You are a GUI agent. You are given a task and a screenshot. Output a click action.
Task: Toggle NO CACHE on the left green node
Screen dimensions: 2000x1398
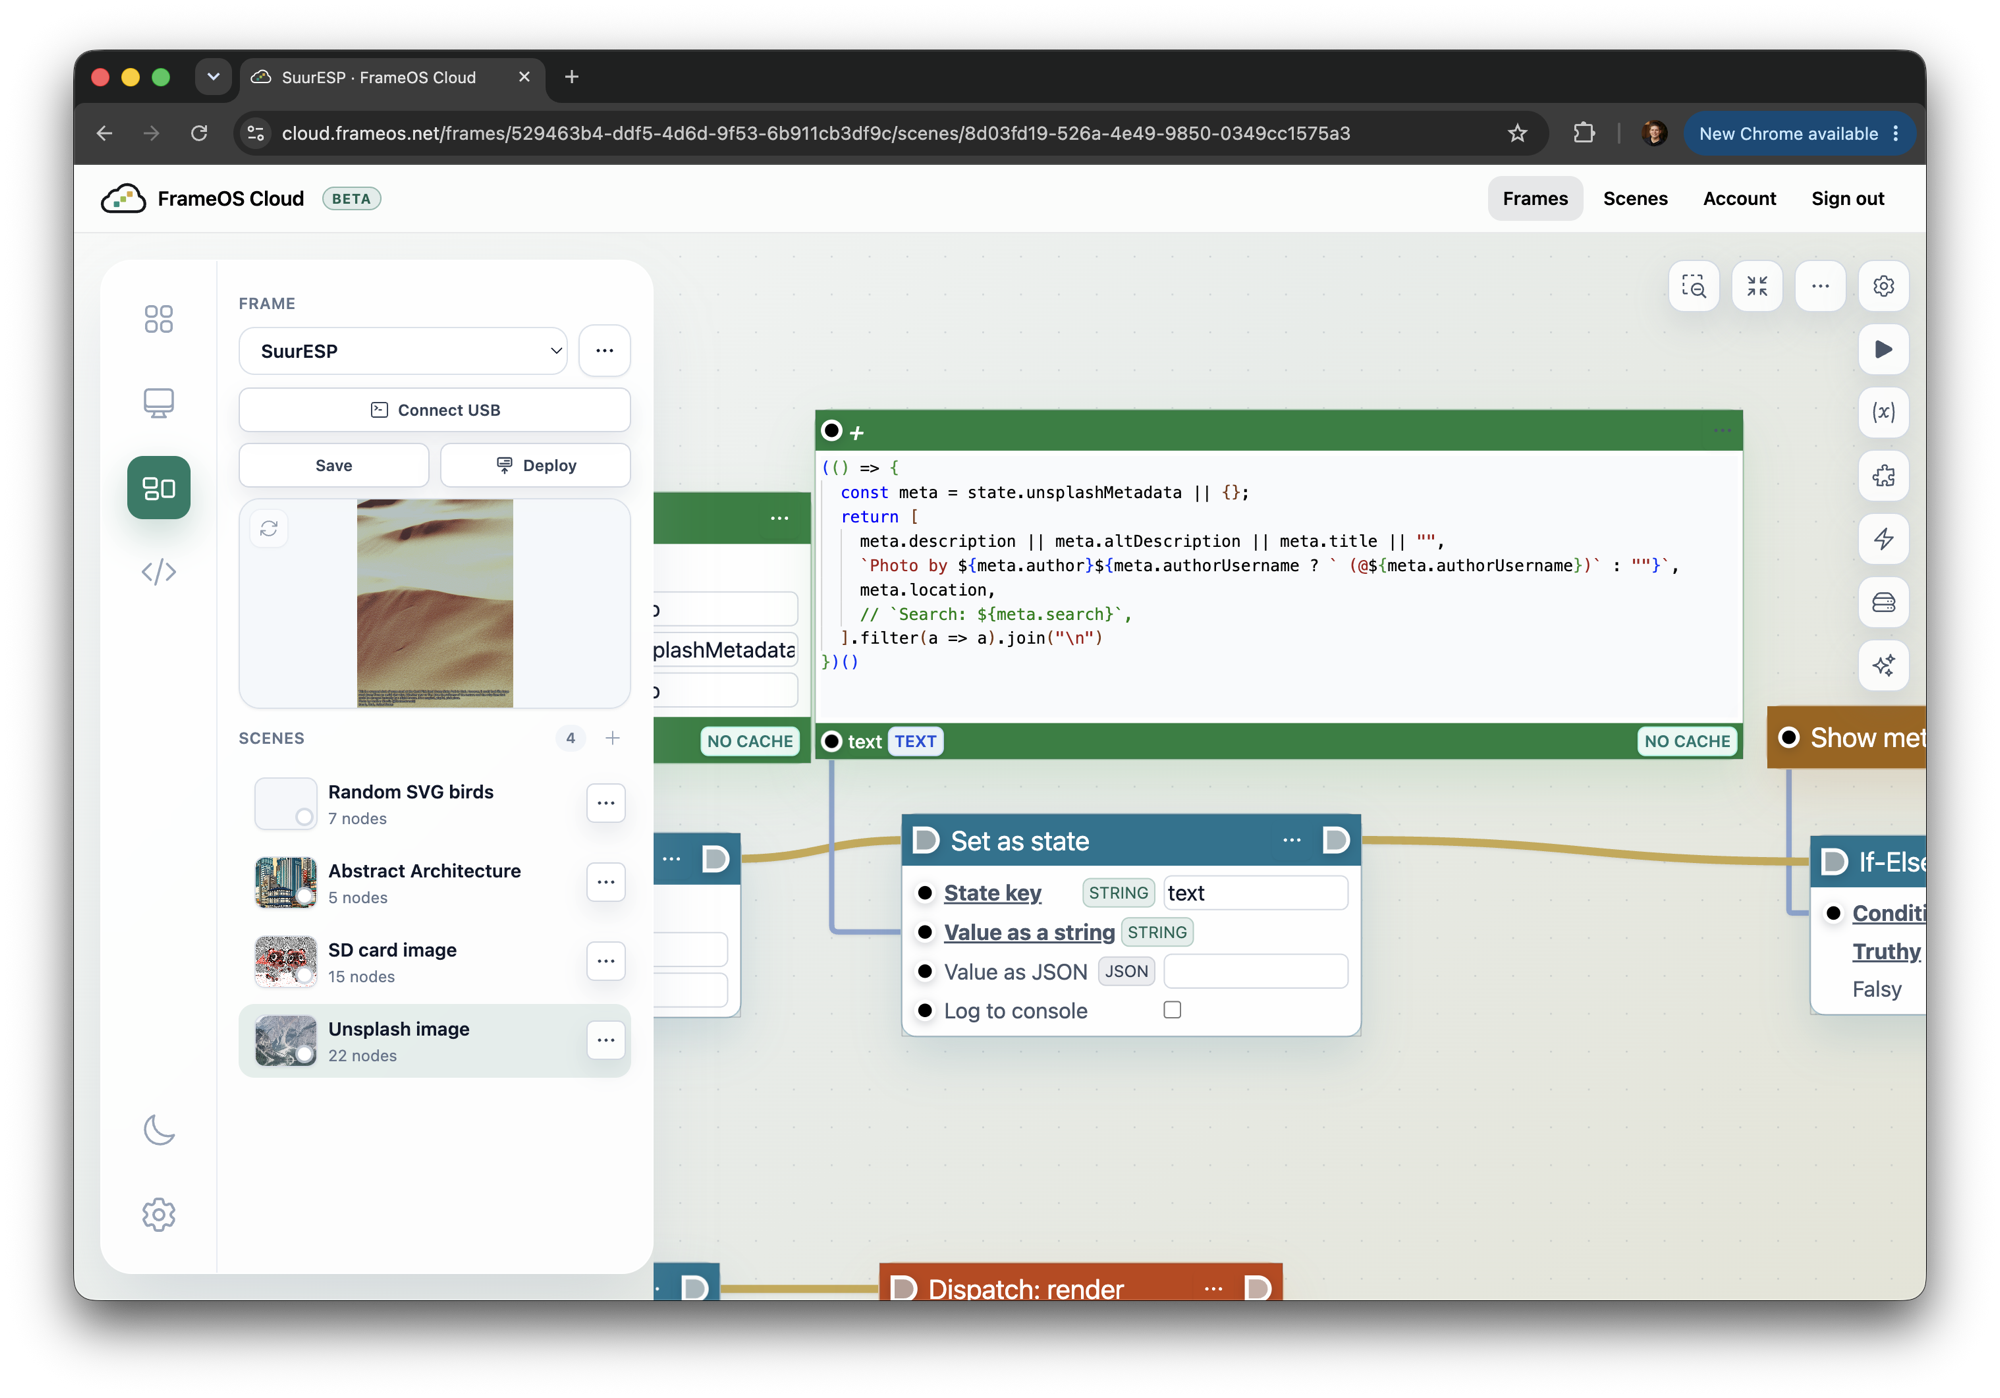click(x=750, y=741)
